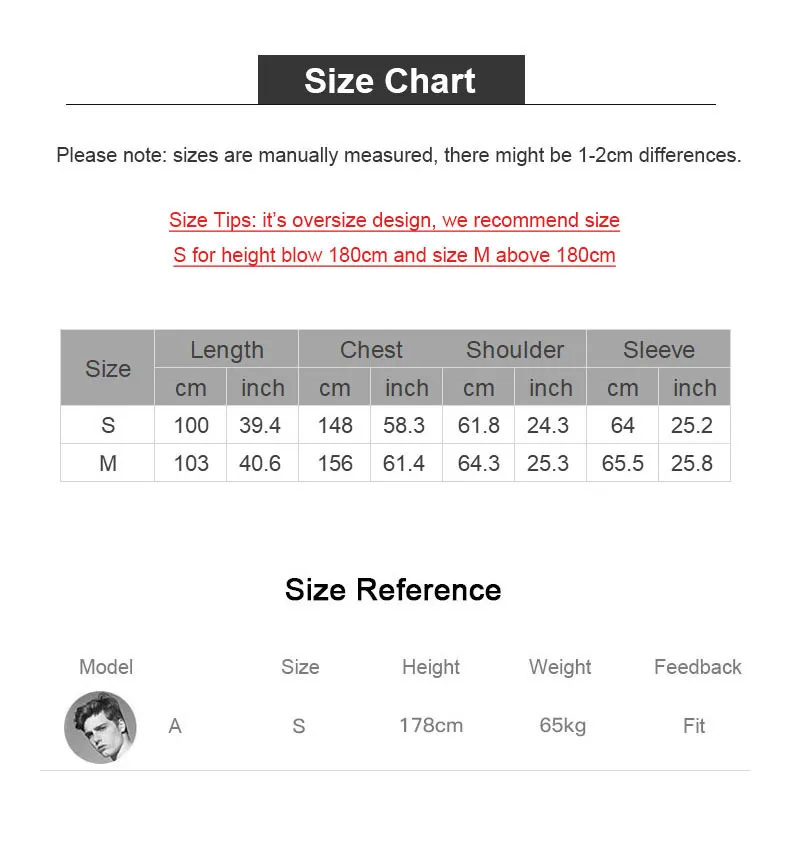
Task: Click the red 'S for height blow 180cm' line
Action: 394,255
